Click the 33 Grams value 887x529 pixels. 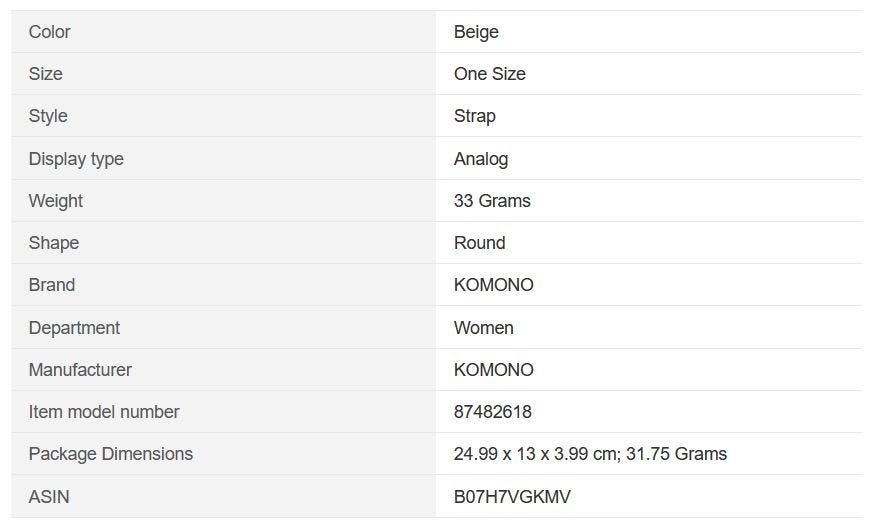tap(492, 201)
